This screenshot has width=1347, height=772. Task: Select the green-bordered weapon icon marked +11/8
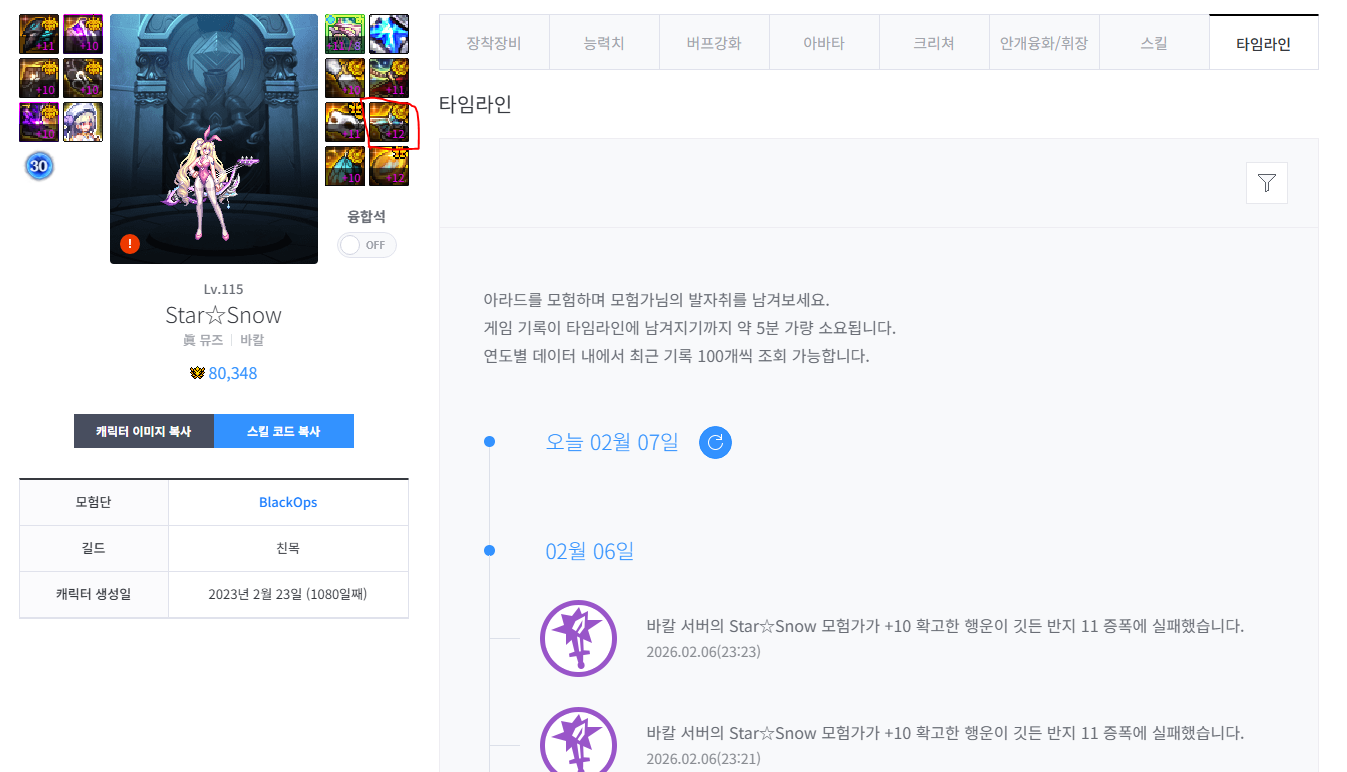pos(344,34)
